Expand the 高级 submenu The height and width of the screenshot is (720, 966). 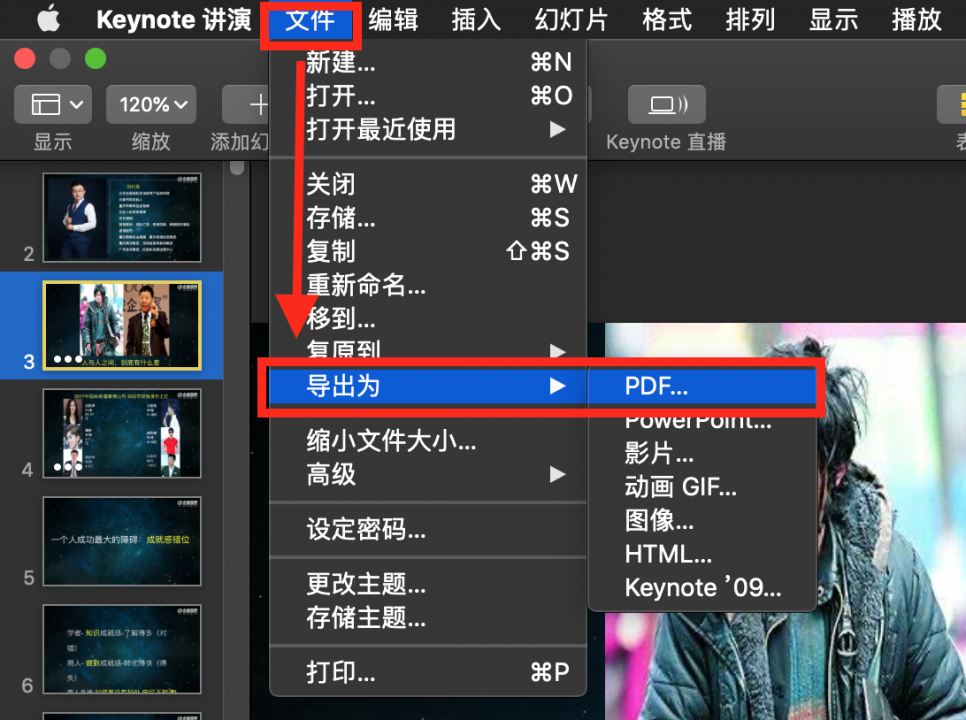(x=428, y=474)
